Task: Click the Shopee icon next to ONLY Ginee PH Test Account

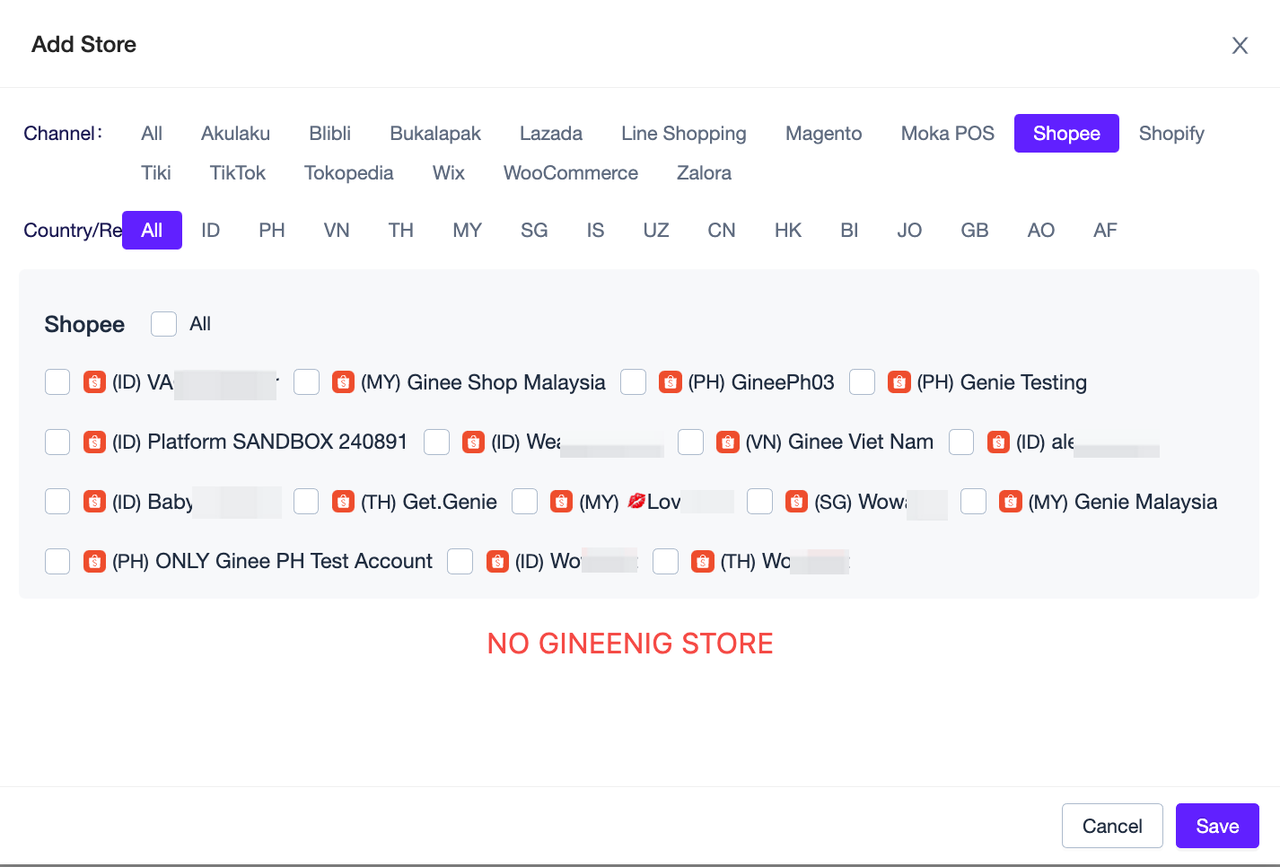Action: (x=94, y=561)
